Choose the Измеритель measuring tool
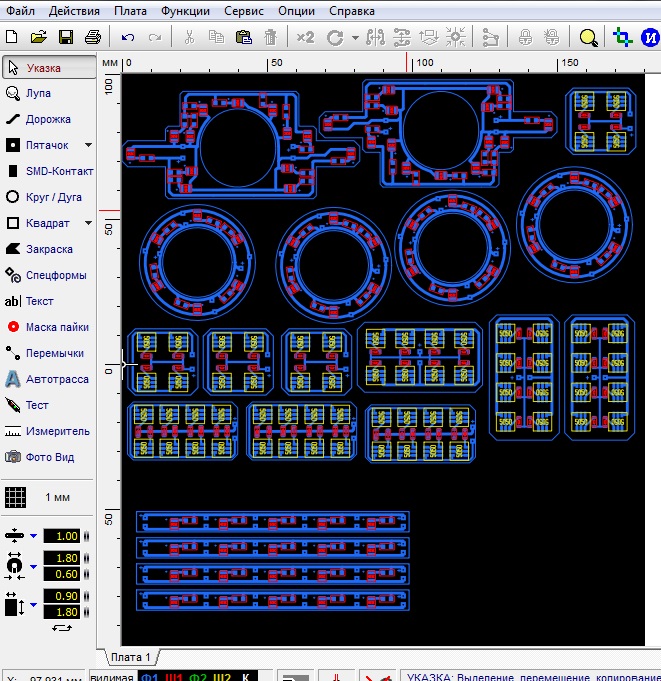Viewport: 661px width, 681px height. tap(48, 431)
